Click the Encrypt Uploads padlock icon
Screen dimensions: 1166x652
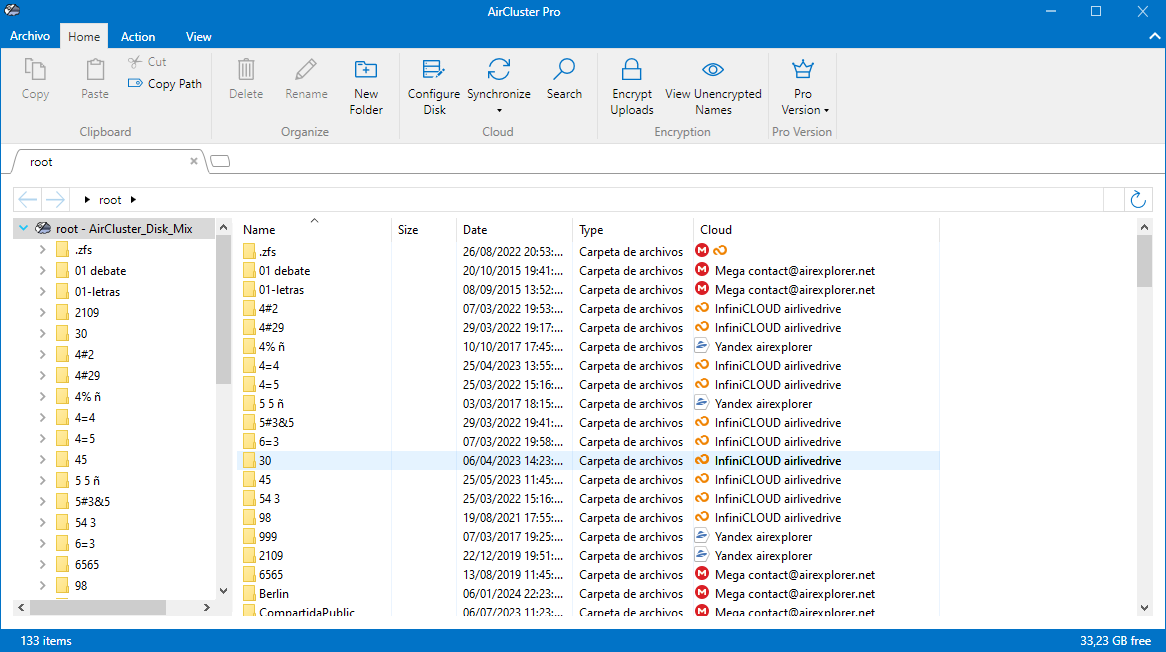pyautogui.click(x=631, y=70)
